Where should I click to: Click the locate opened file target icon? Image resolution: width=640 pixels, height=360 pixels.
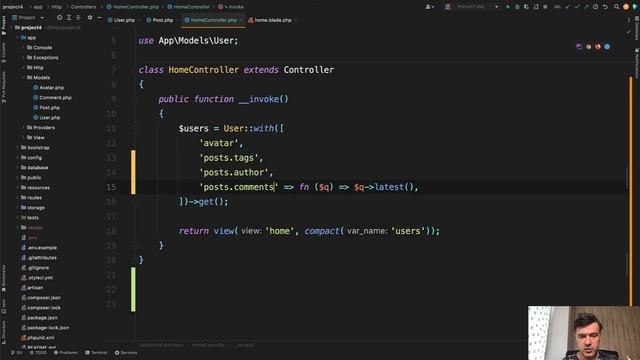(60, 18)
